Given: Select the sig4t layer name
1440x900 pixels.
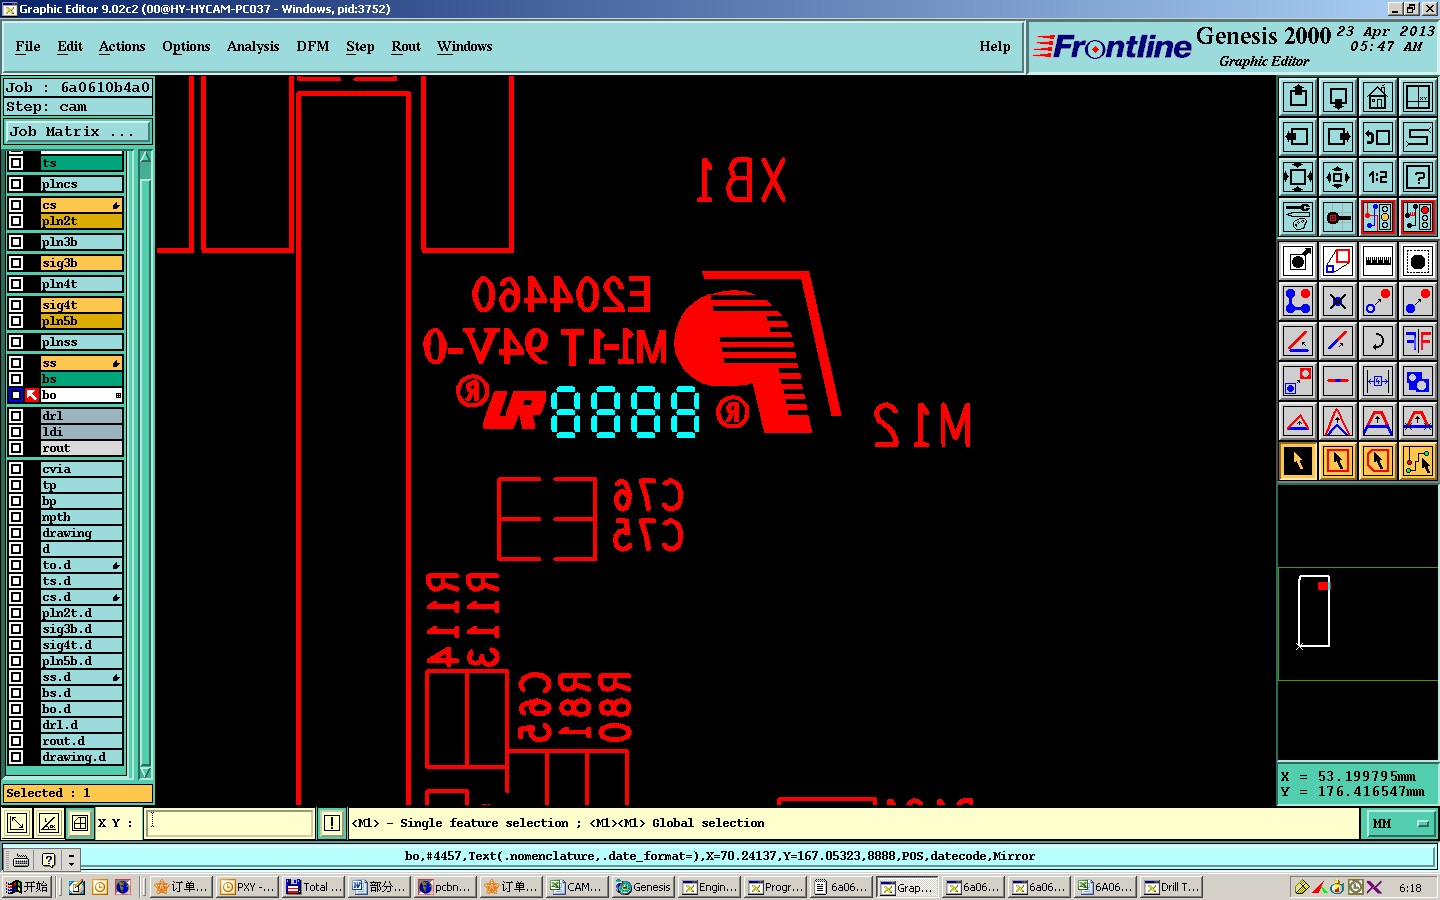Looking at the screenshot, I should click(81, 305).
